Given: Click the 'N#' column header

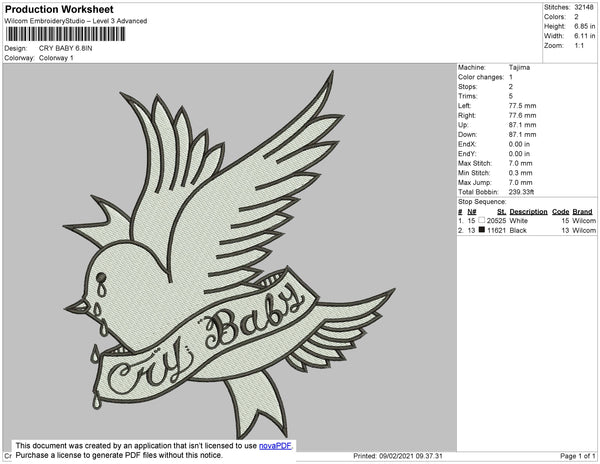Looking at the screenshot, I should [472, 212].
